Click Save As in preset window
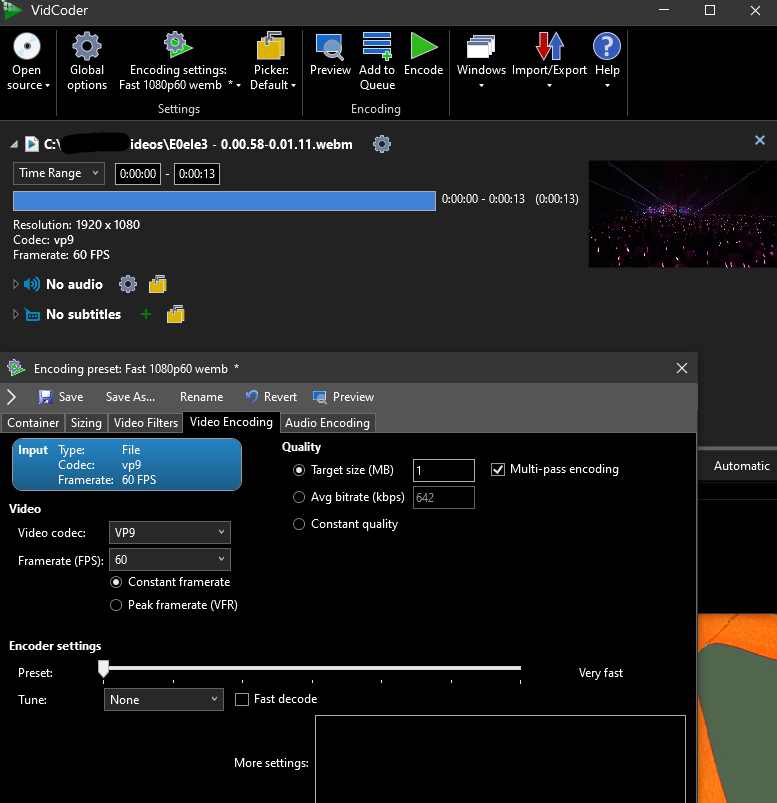The height and width of the screenshot is (803, 777). coord(130,397)
